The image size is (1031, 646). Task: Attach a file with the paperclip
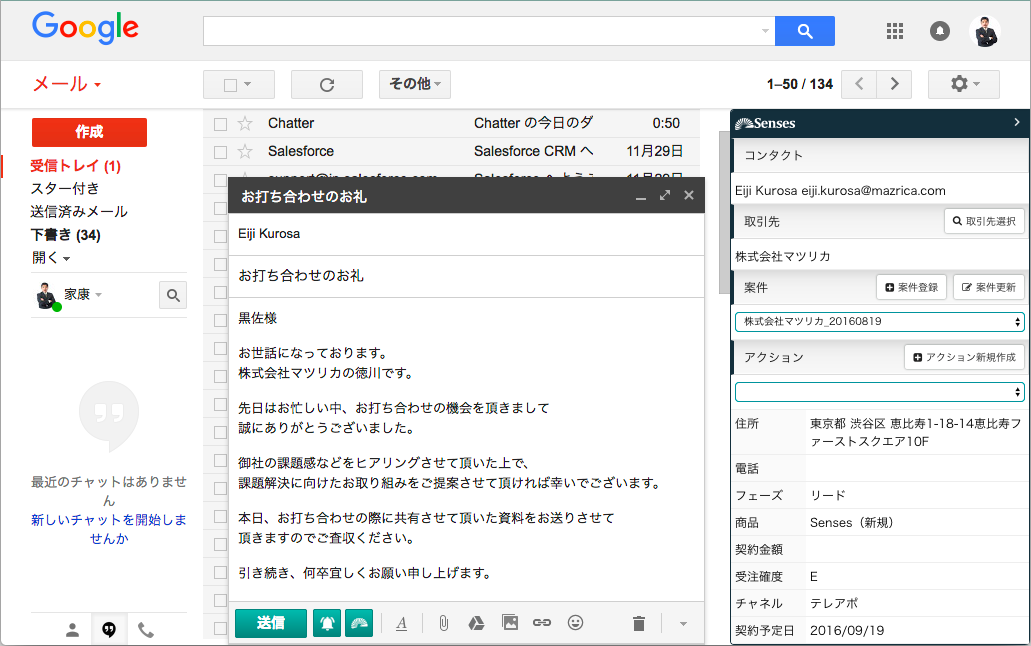[444, 623]
